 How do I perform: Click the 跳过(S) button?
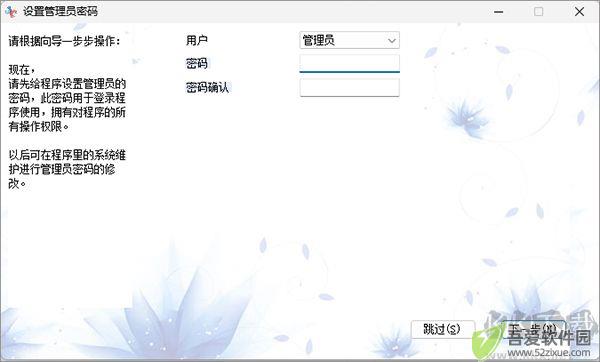(442, 329)
